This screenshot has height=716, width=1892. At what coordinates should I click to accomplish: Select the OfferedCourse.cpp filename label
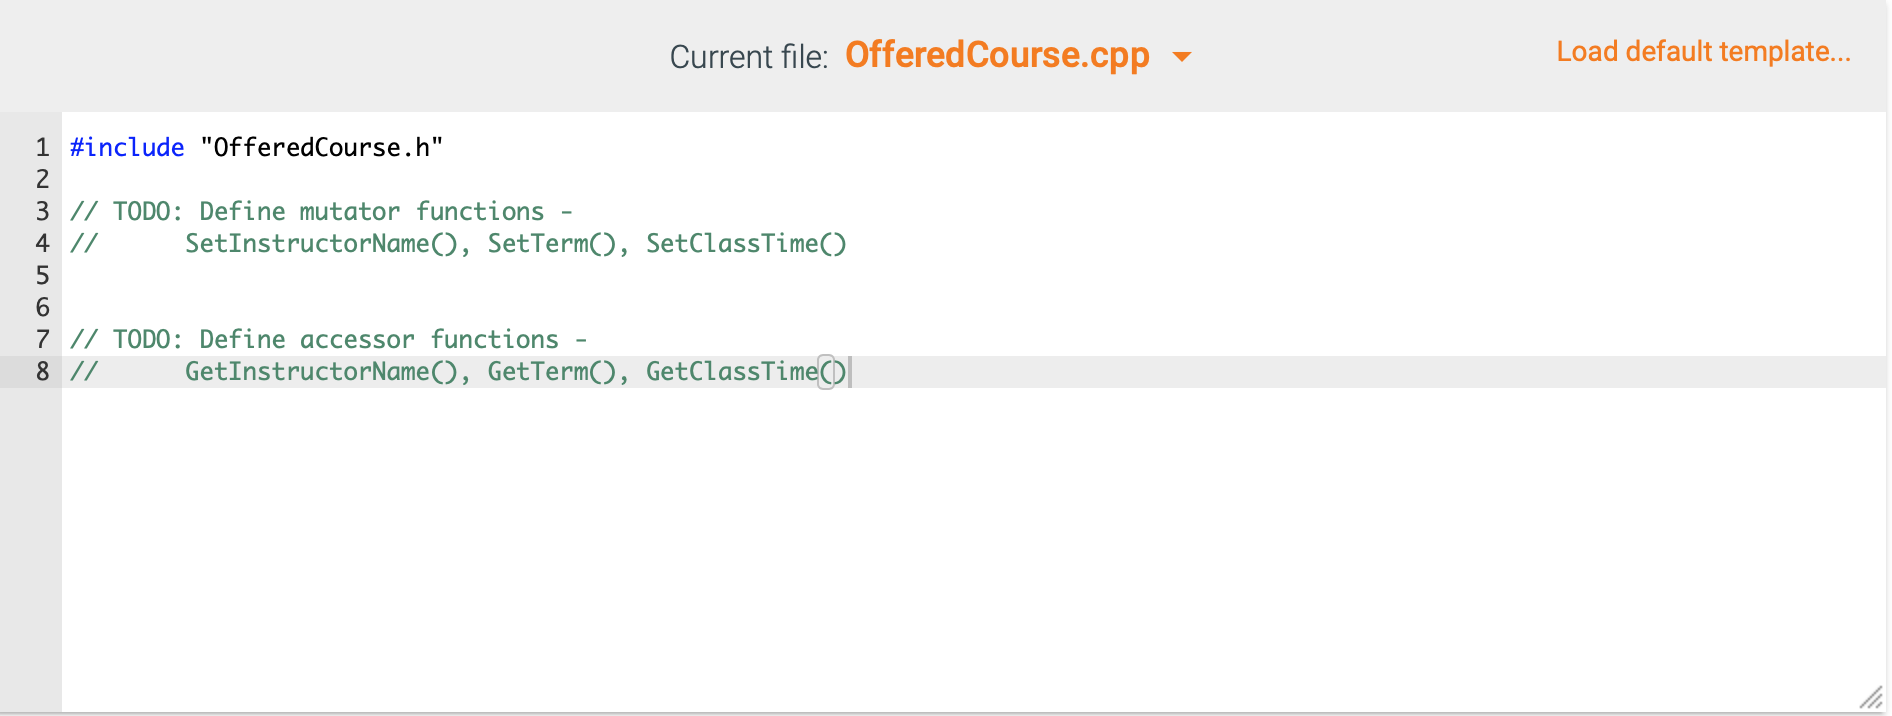998,56
